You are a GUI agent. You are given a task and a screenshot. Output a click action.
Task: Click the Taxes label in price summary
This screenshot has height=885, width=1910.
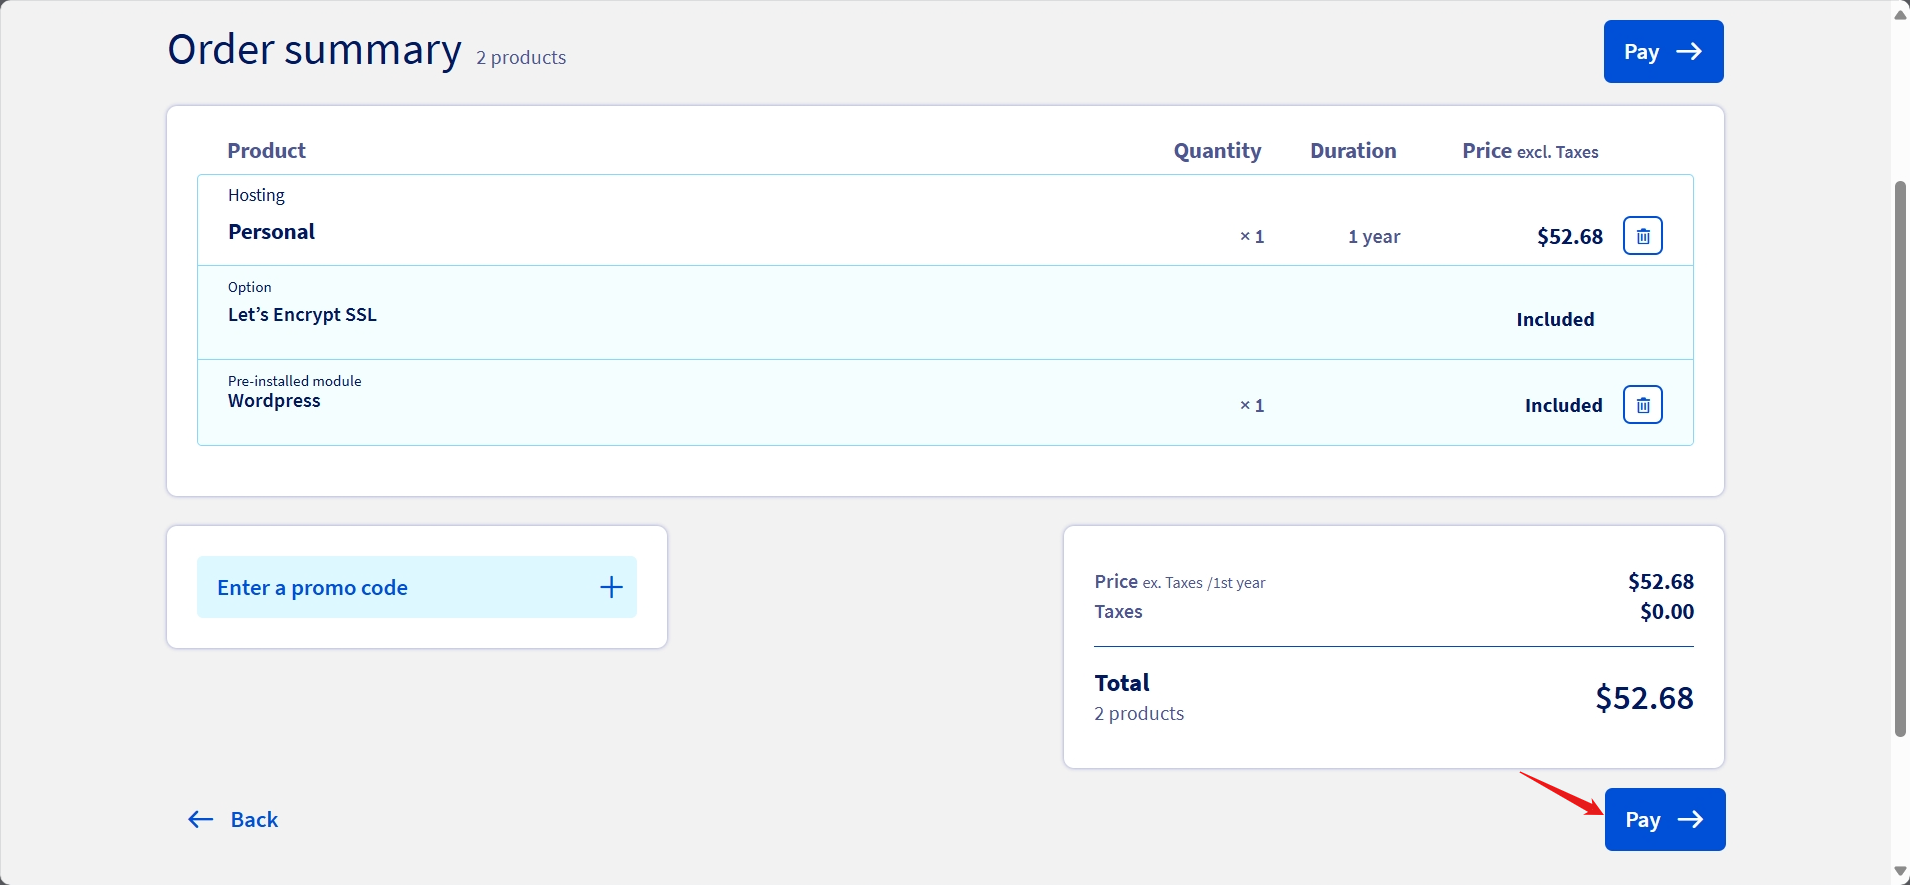point(1118,612)
